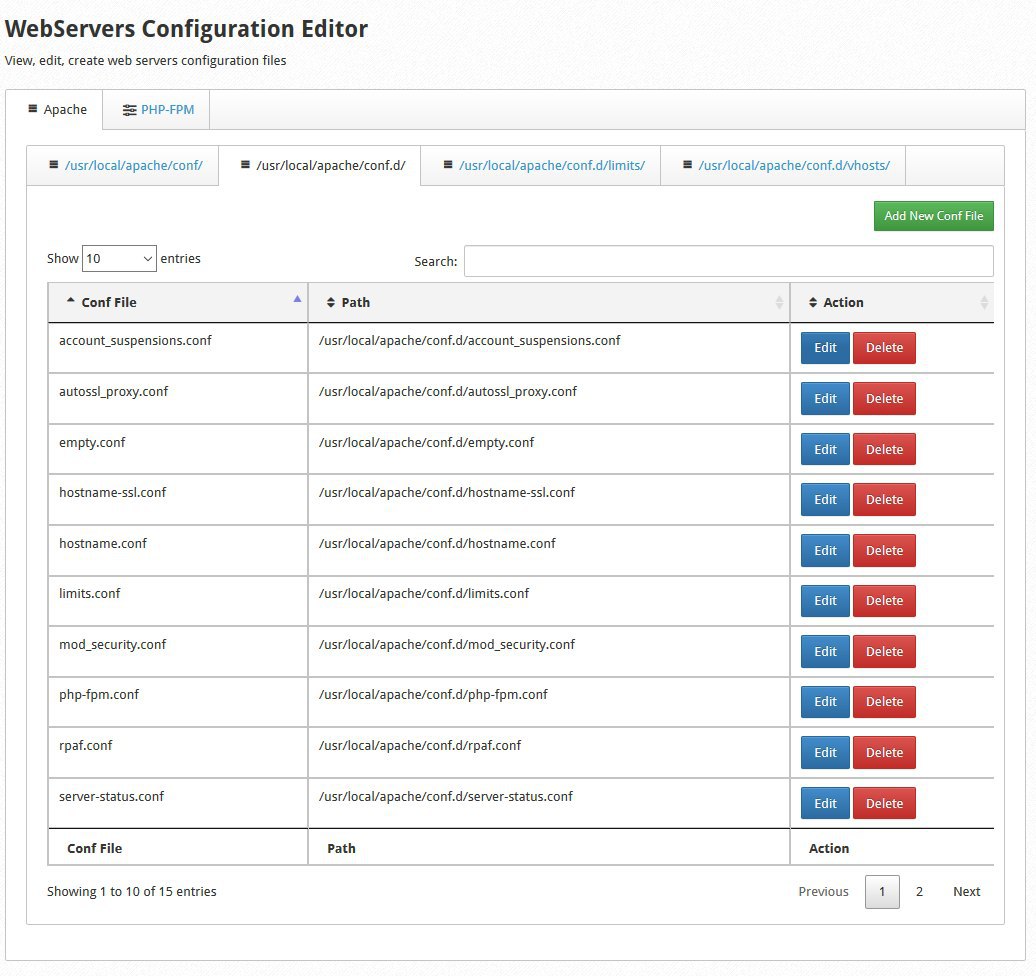
Task: Edit account_suspensions.conf
Action: click(x=825, y=348)
